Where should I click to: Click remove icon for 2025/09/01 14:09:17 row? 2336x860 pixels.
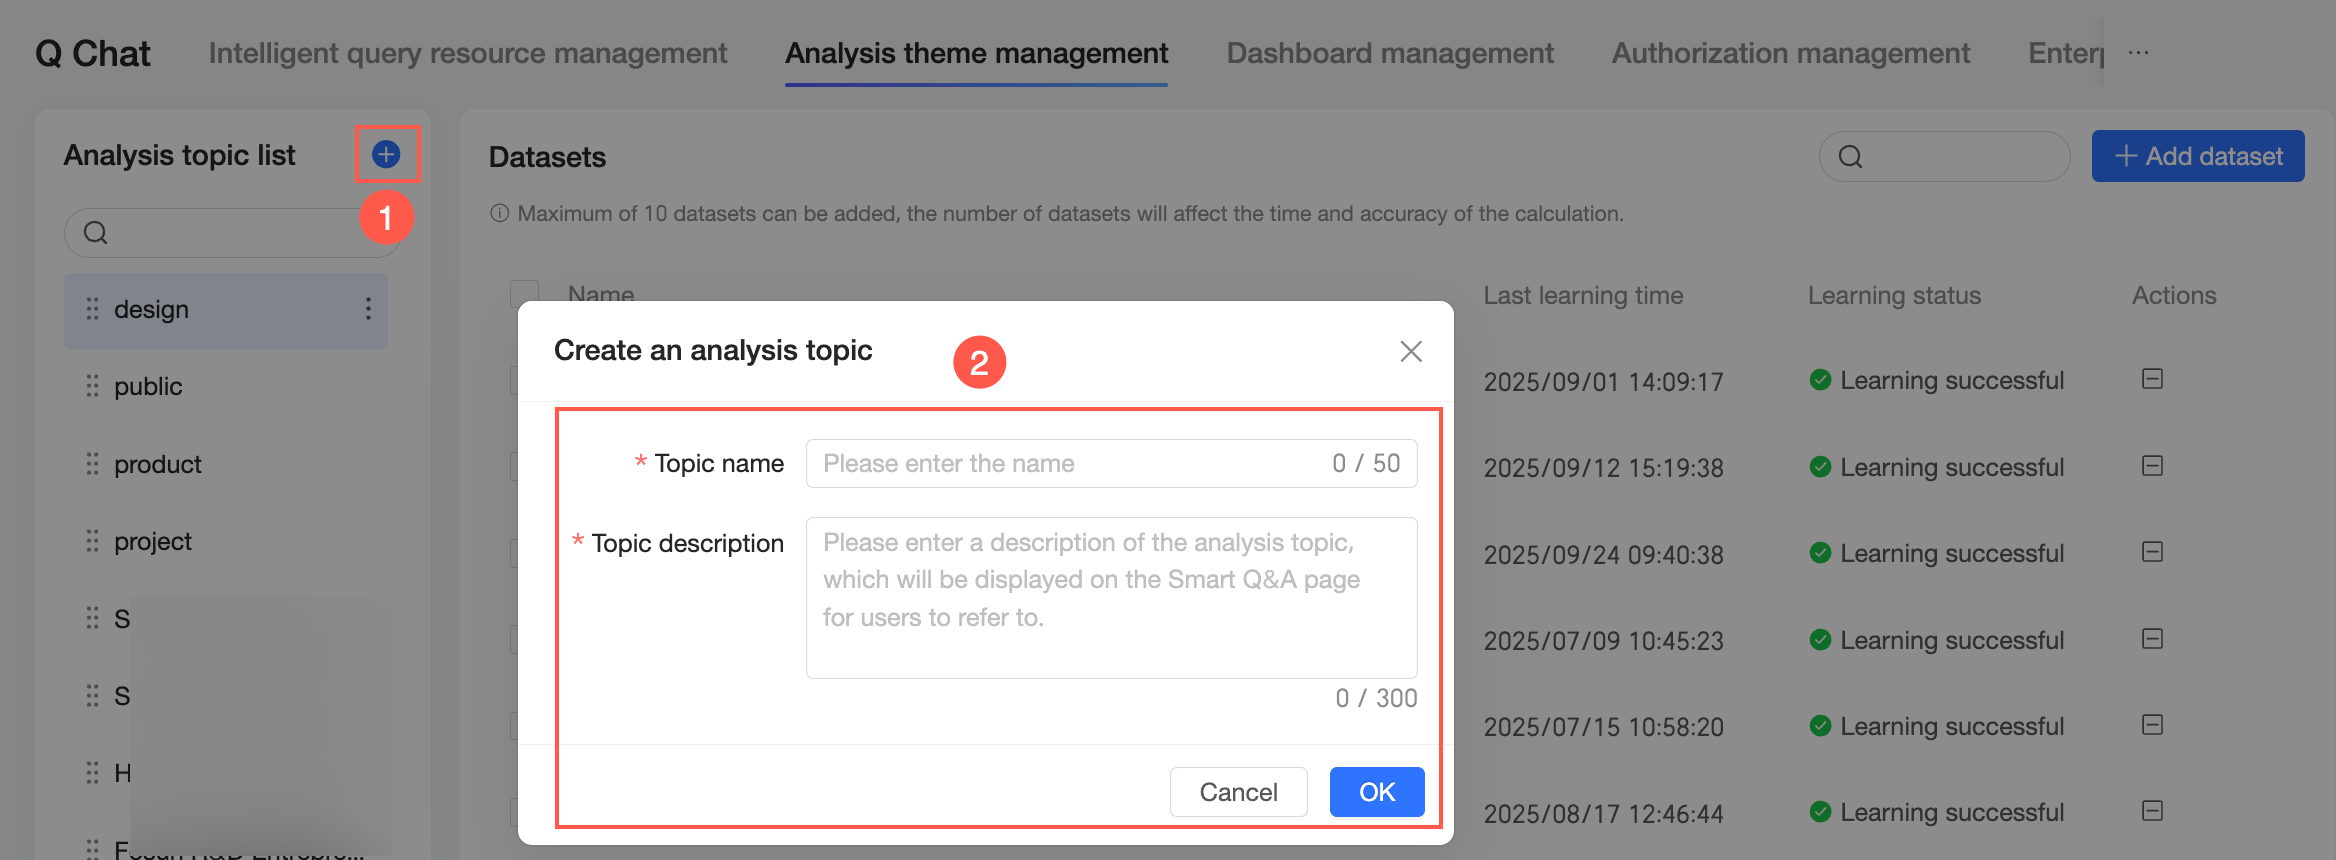(2153, 379)
